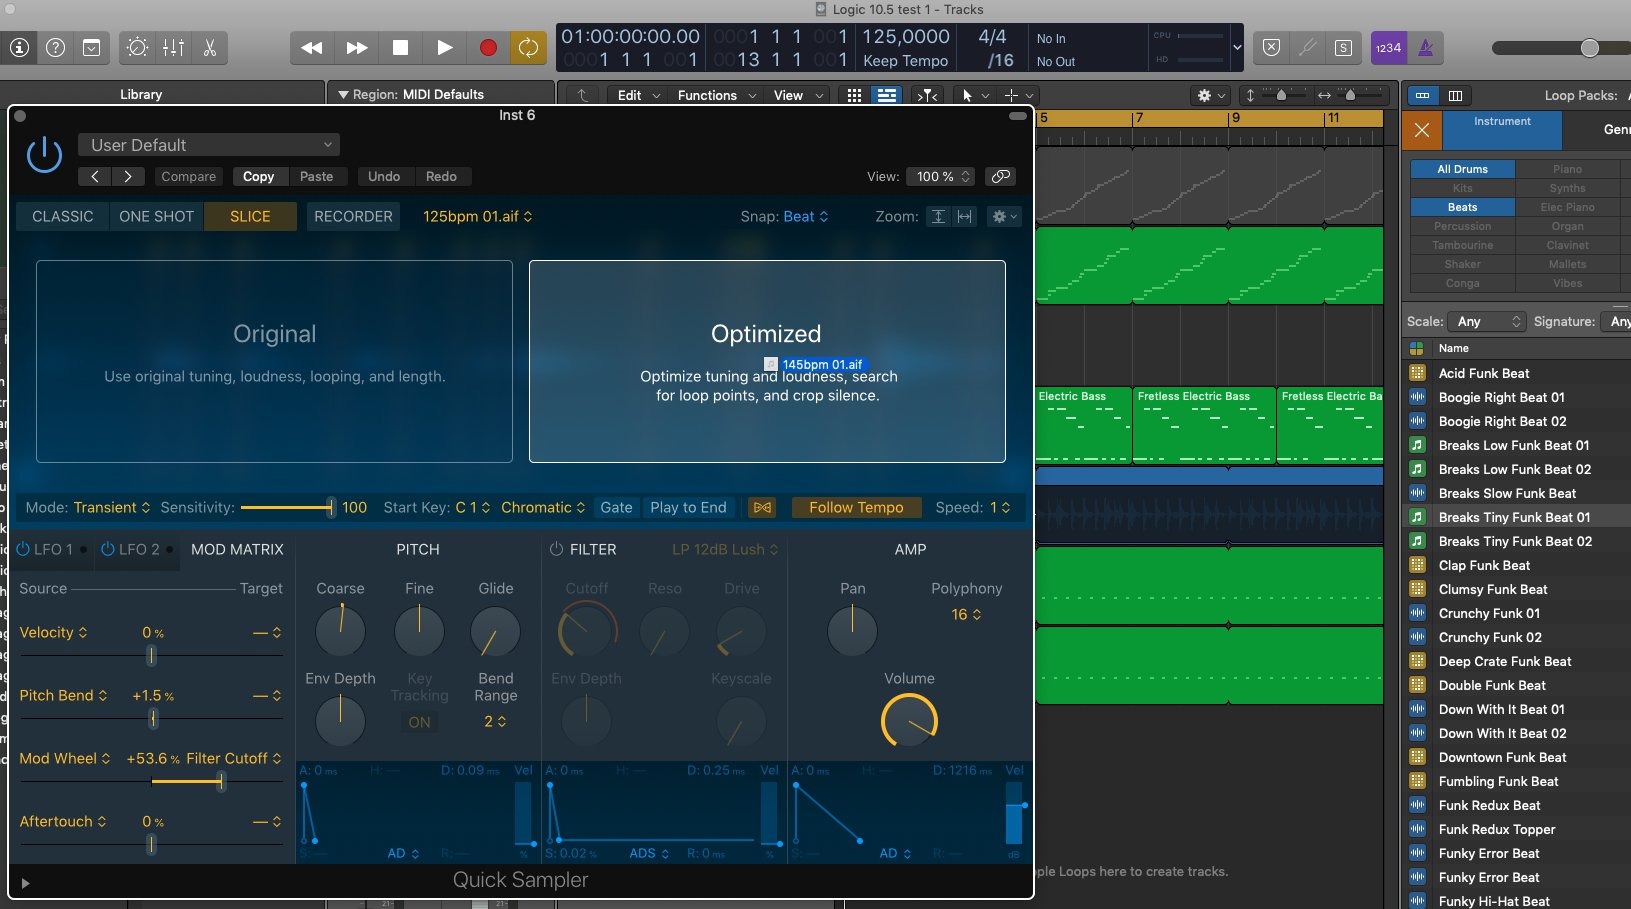Screen dimensions: 1631x909
Task: Select Breaks Slow Funk Beat loop
Action: [x=1506, y=493]
